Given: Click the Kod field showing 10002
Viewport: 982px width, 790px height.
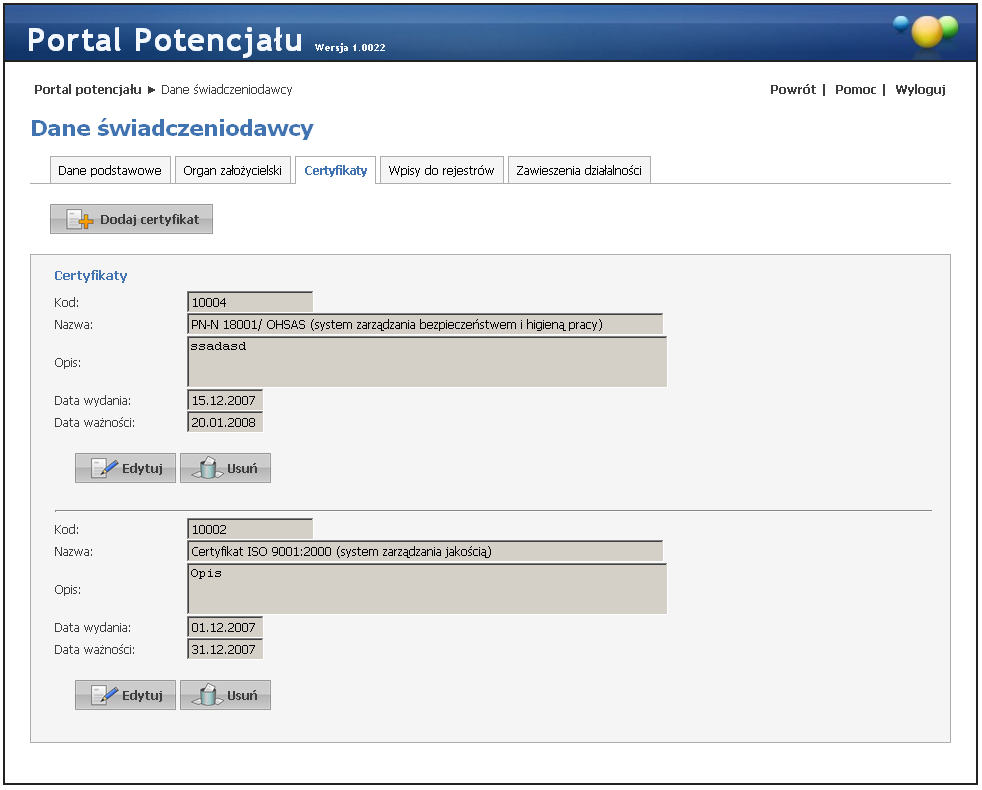Looking at the screenshot, I should 250,529.
